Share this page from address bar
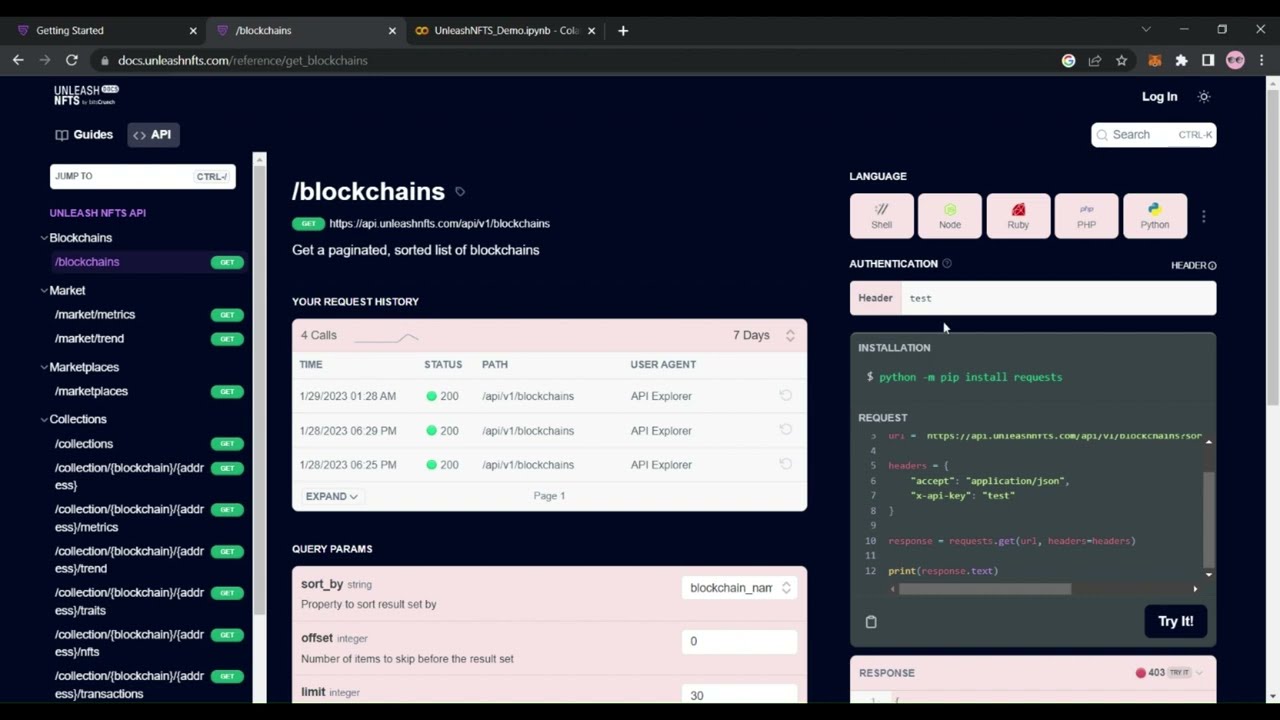Screen dimensions: 1280x720 (1095, 61)
